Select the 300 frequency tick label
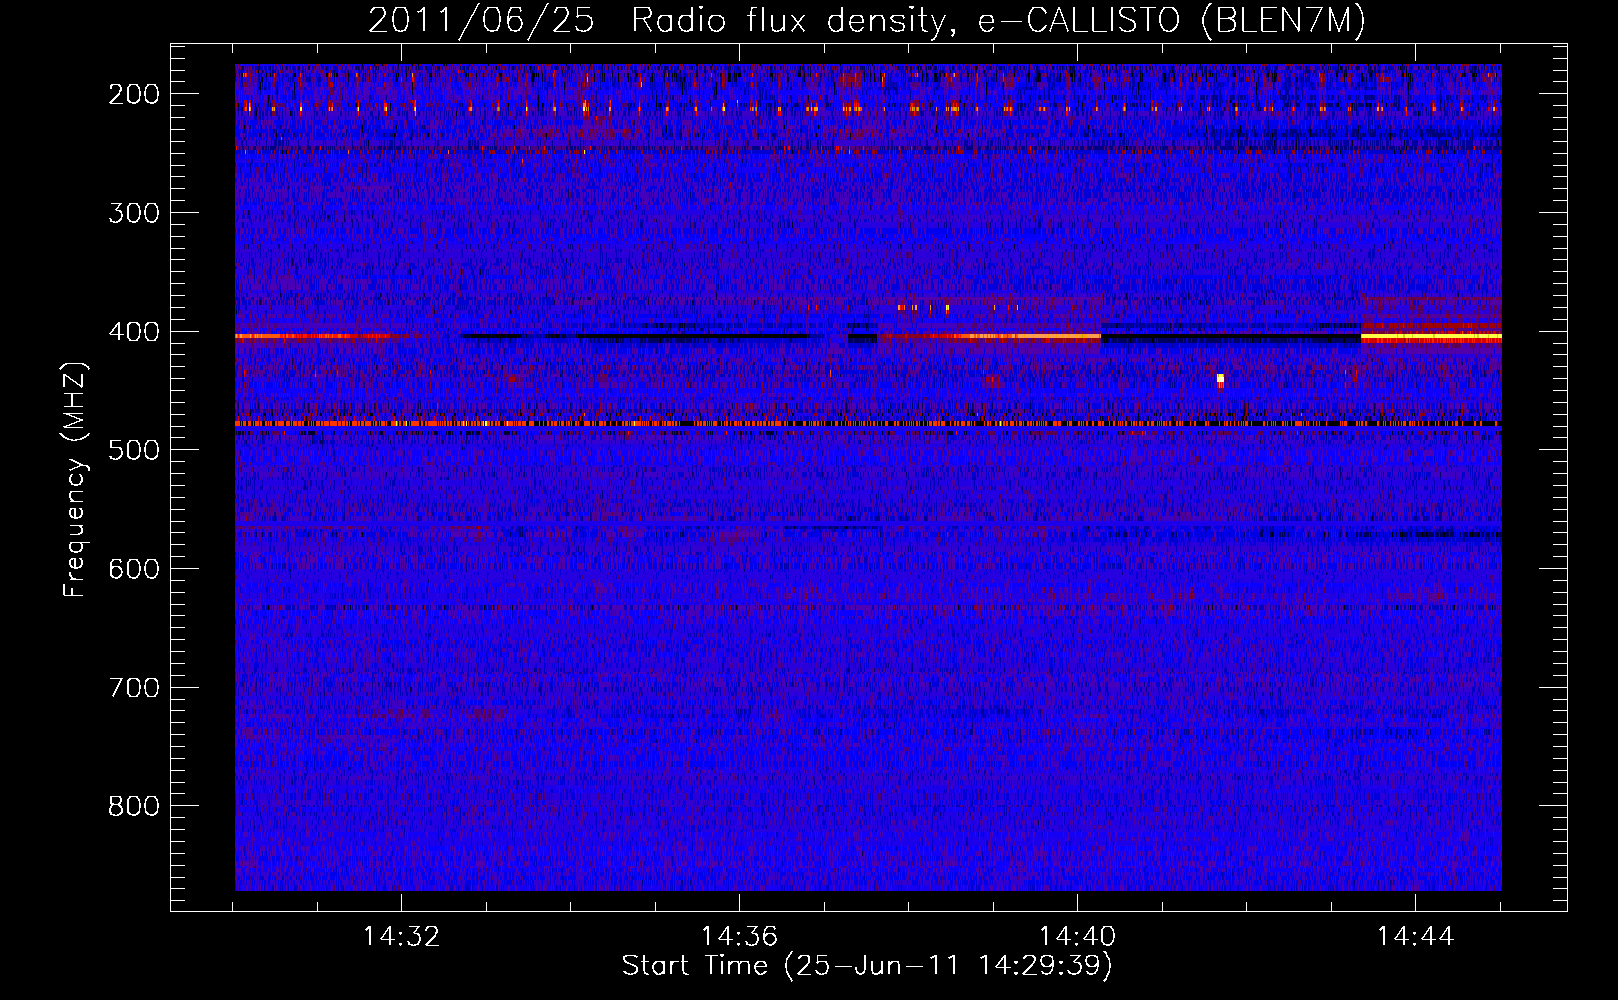 [x=134, y=213]
